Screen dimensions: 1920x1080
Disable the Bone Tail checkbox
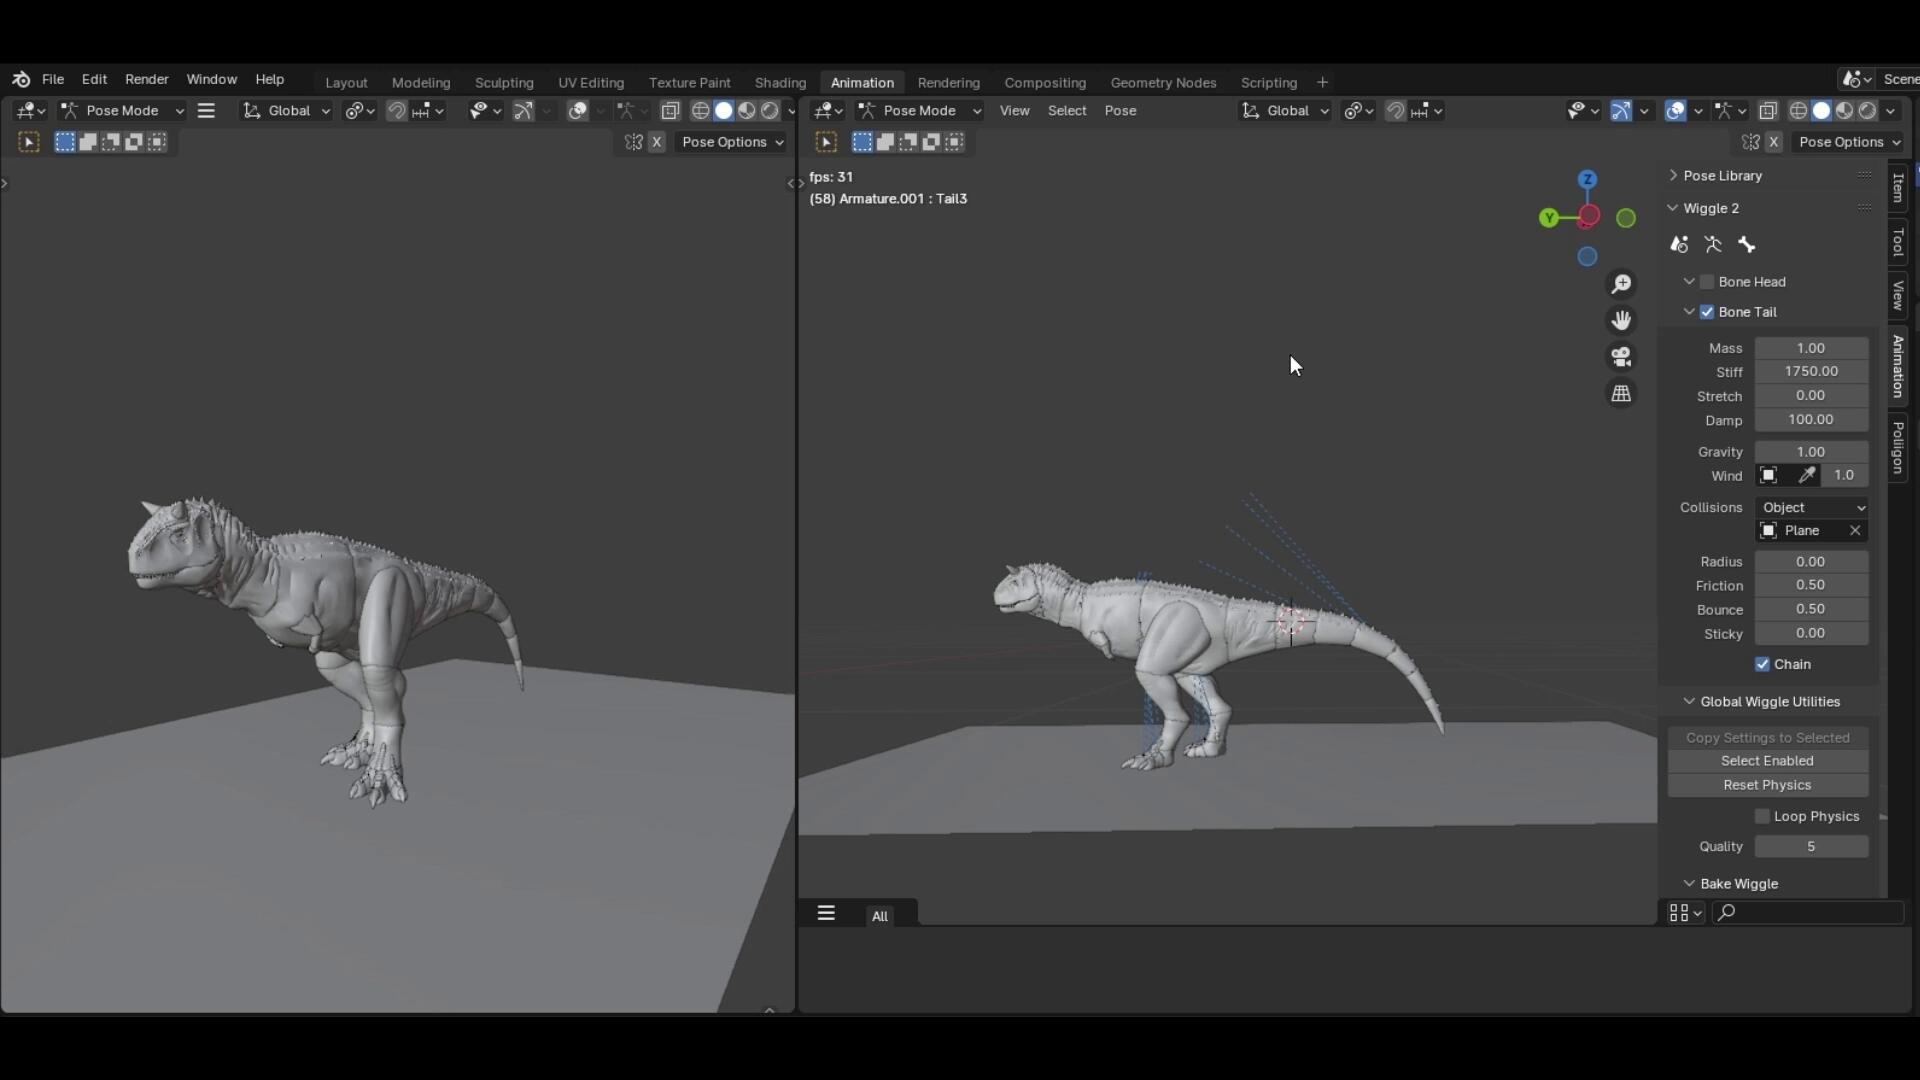[x=1707, y=312]
